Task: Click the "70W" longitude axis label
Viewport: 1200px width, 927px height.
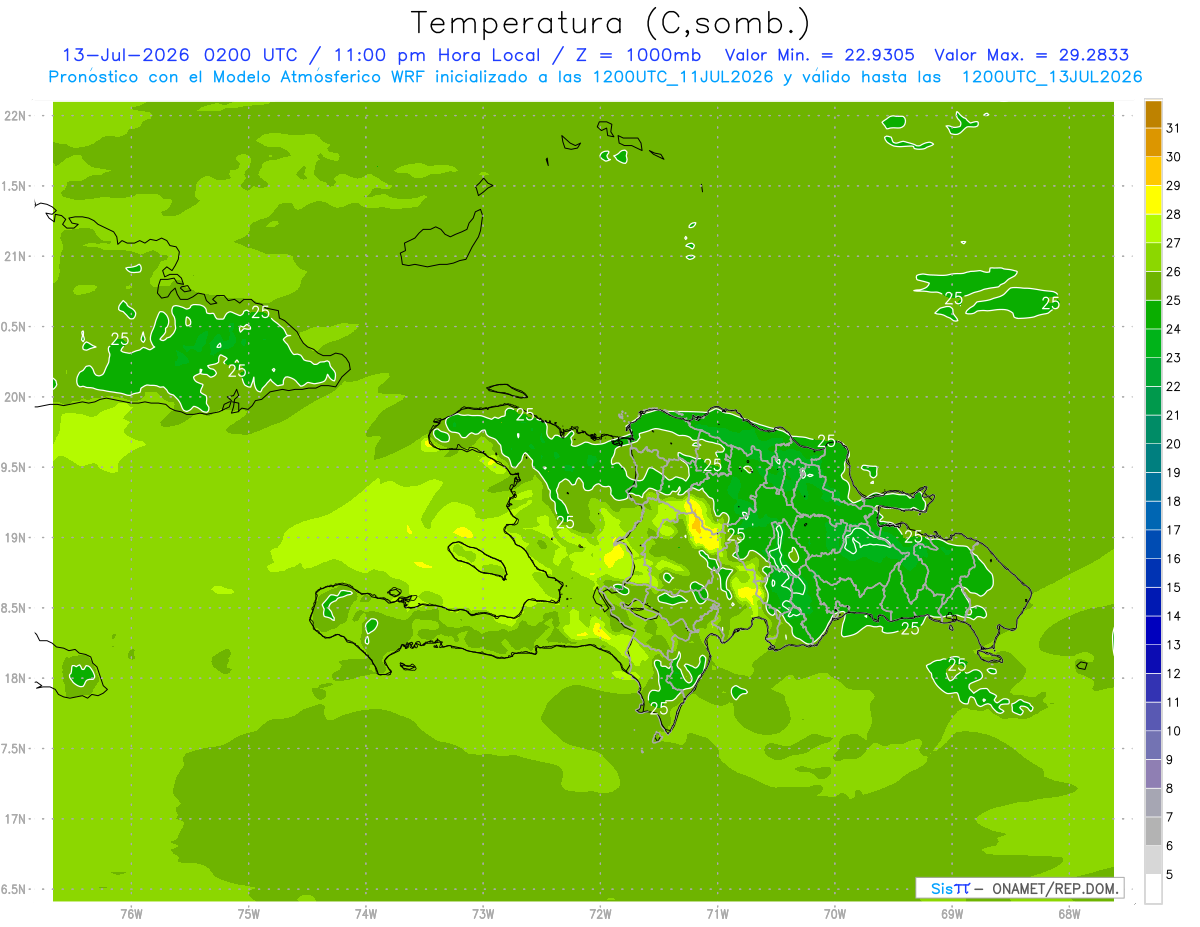Action: click(x=835, y=914)
